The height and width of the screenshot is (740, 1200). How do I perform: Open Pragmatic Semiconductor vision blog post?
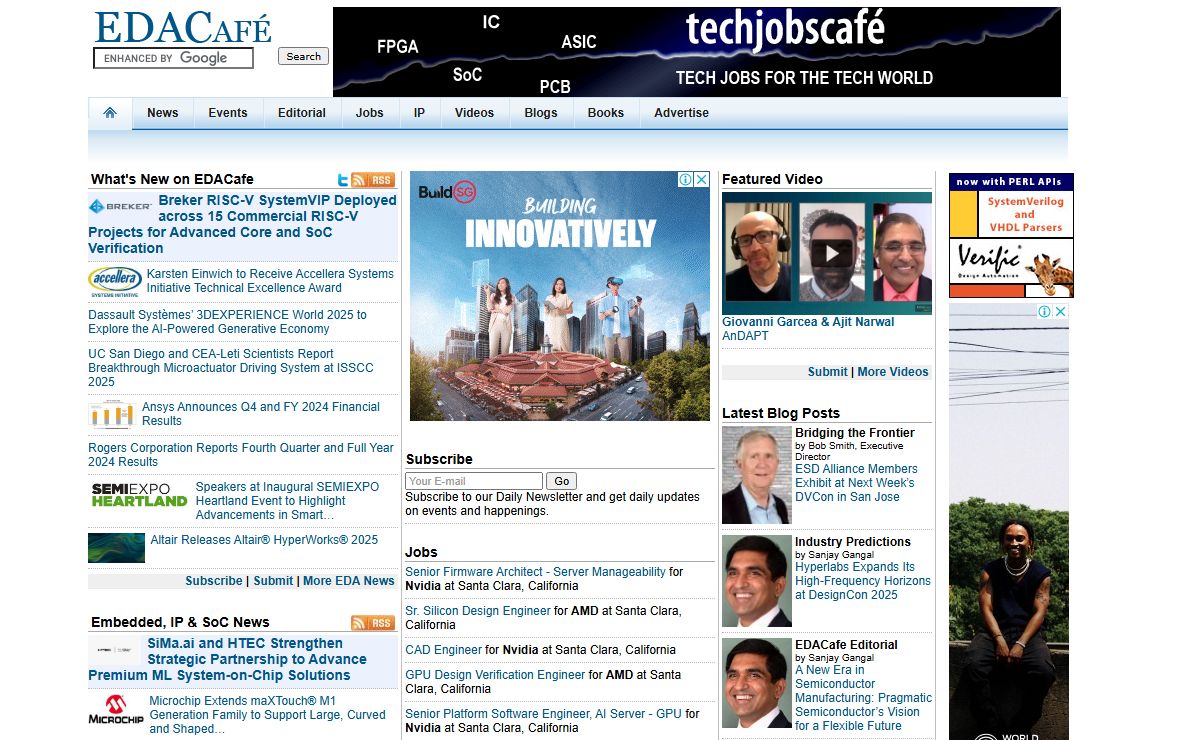863,698
